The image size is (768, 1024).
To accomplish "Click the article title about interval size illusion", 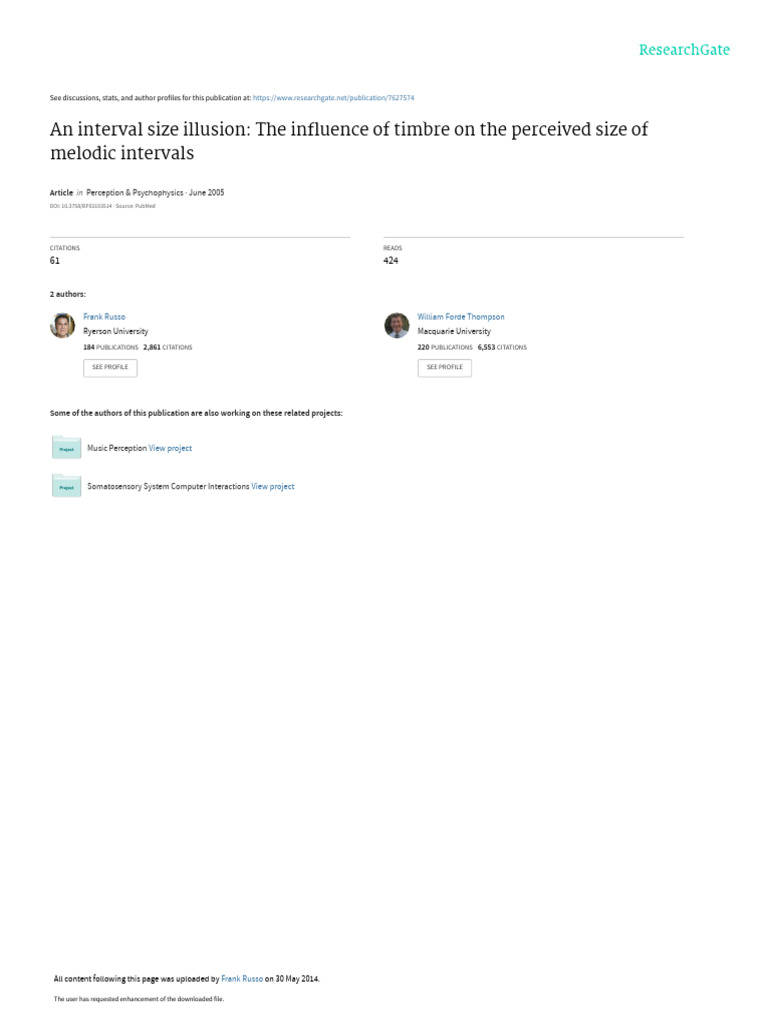I will (x=349, y=140).
